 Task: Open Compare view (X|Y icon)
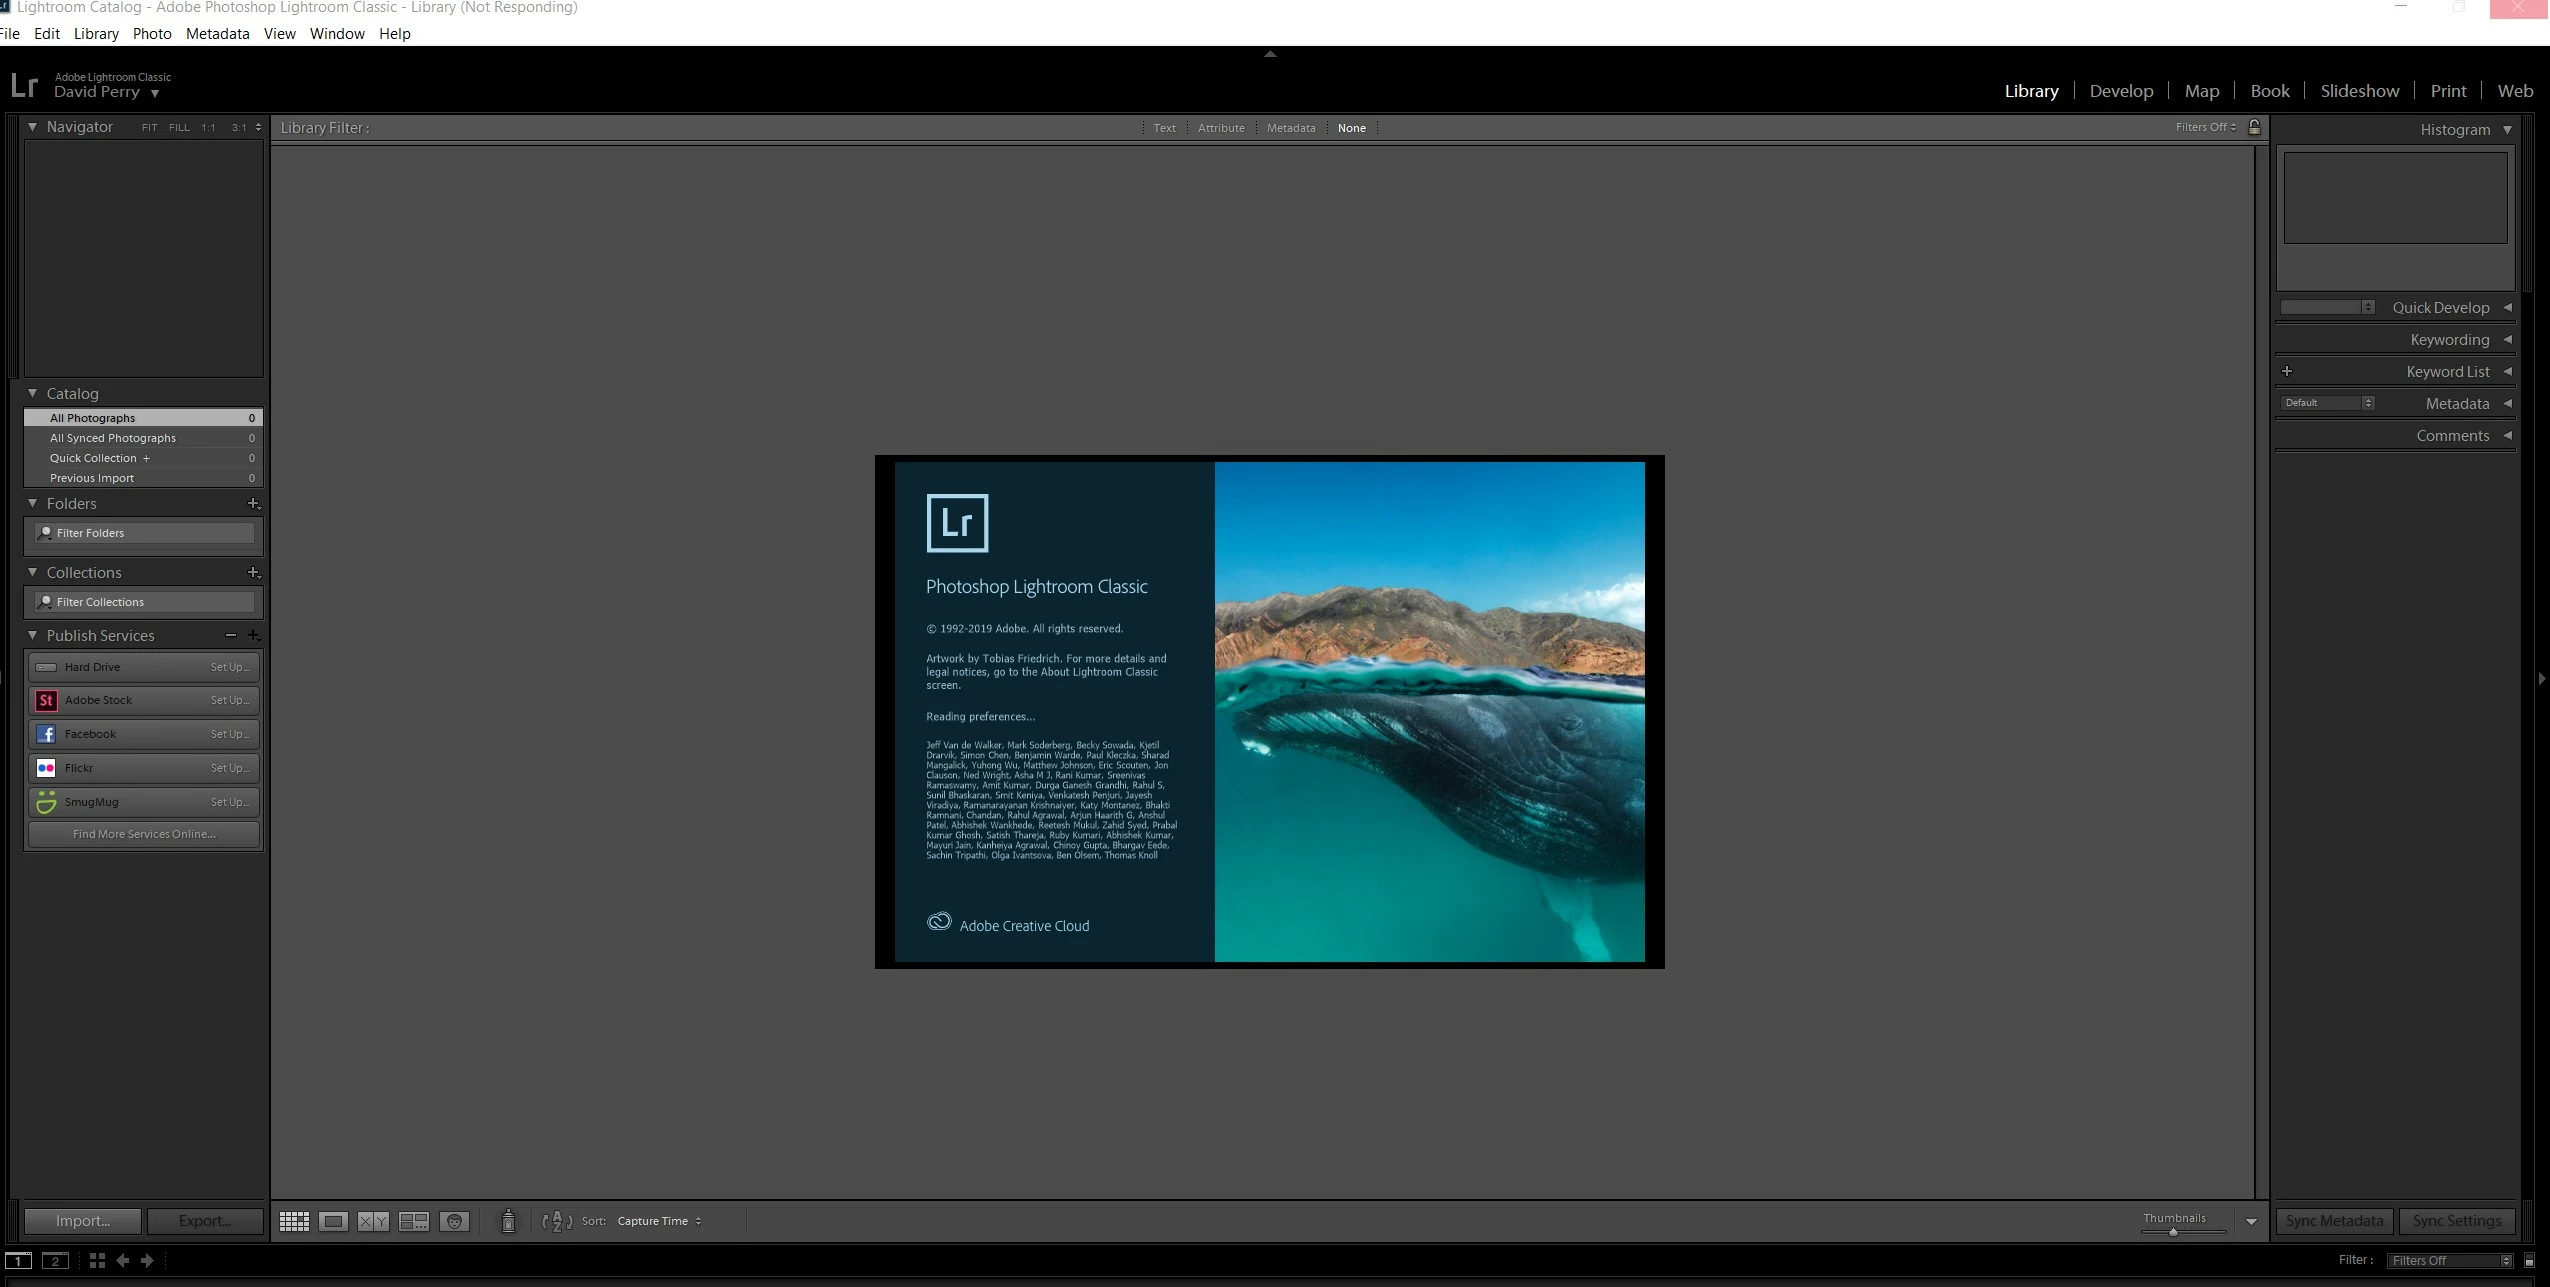tap(373, 1221)
